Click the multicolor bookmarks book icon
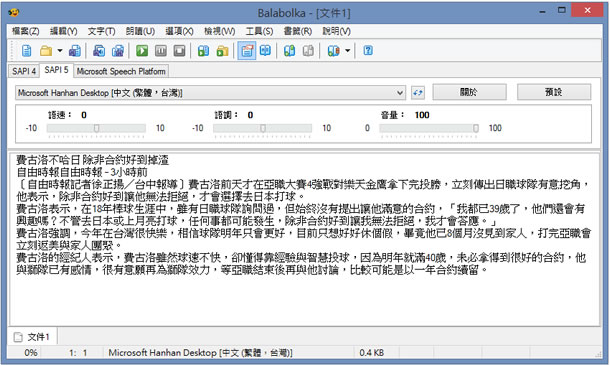610x365 pixels. 333,51
